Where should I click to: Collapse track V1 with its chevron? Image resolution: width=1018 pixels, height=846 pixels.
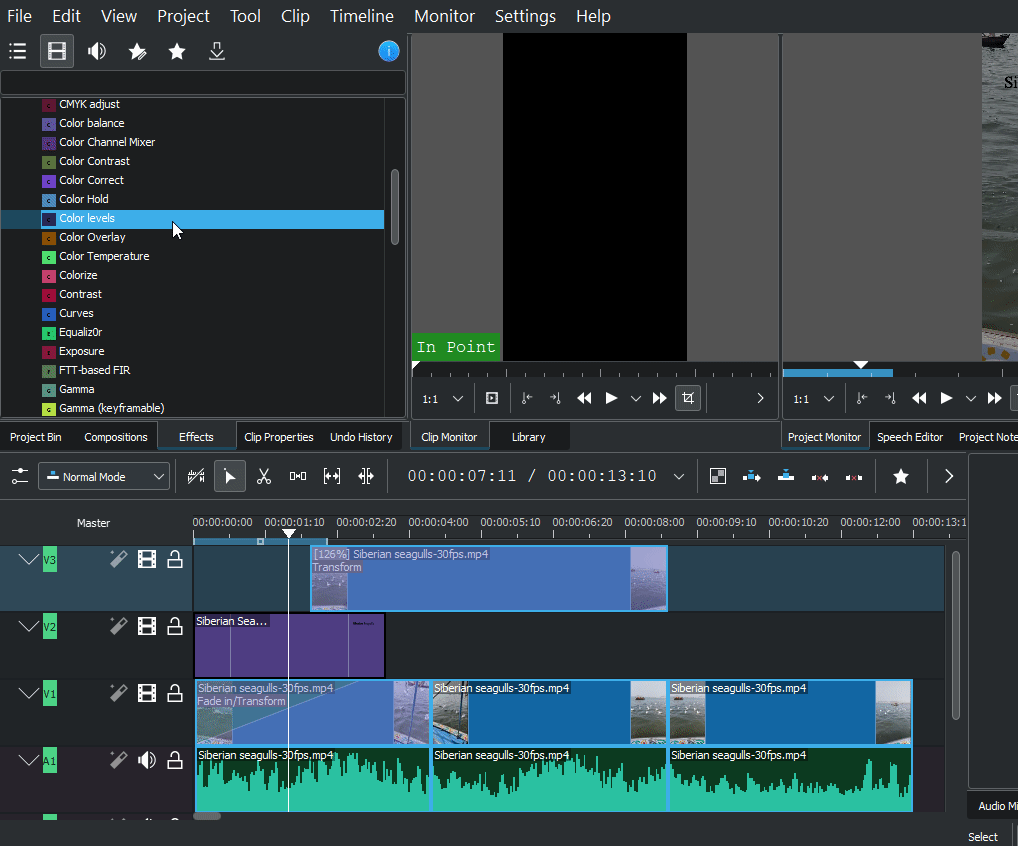29,693
